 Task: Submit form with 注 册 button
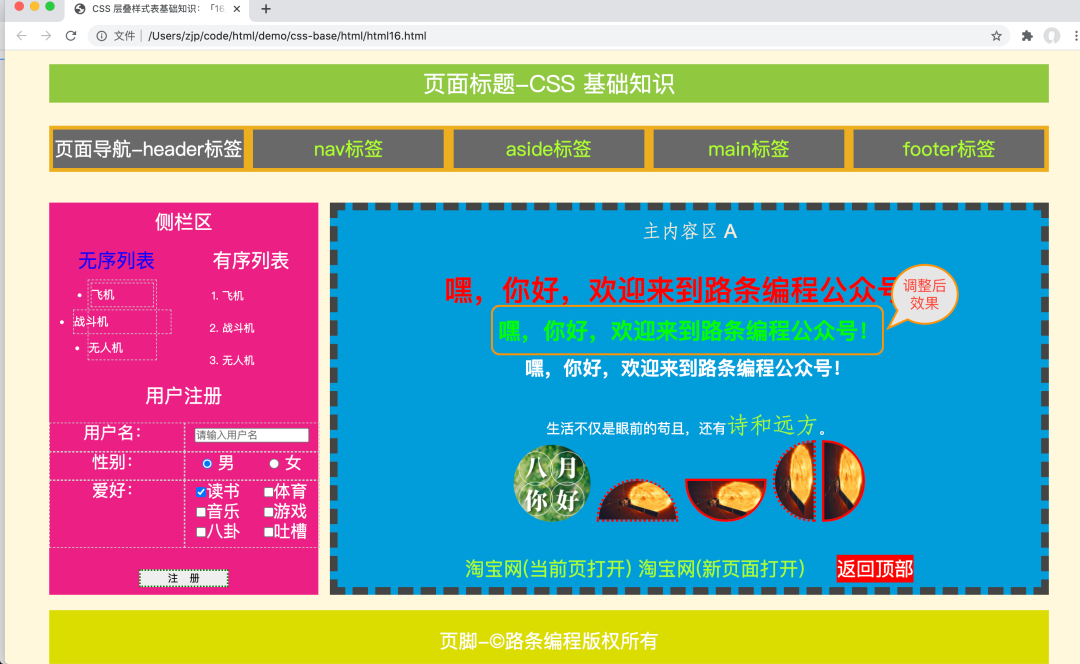click(x=183, y=578)
